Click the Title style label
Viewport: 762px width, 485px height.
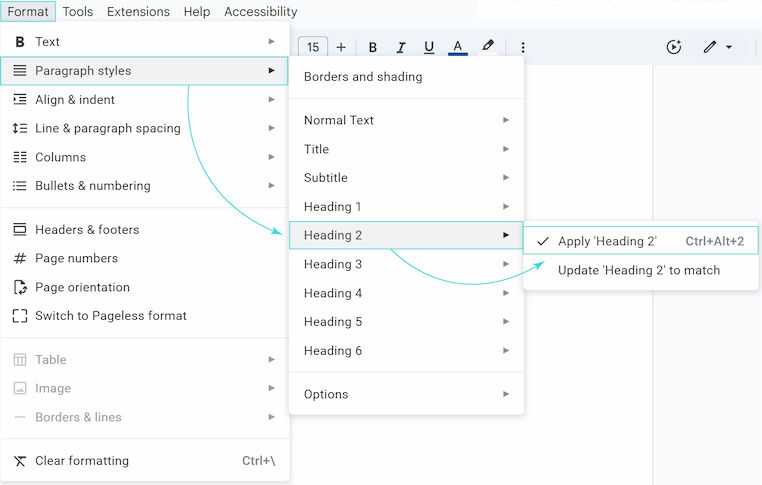tap(316, 149)
